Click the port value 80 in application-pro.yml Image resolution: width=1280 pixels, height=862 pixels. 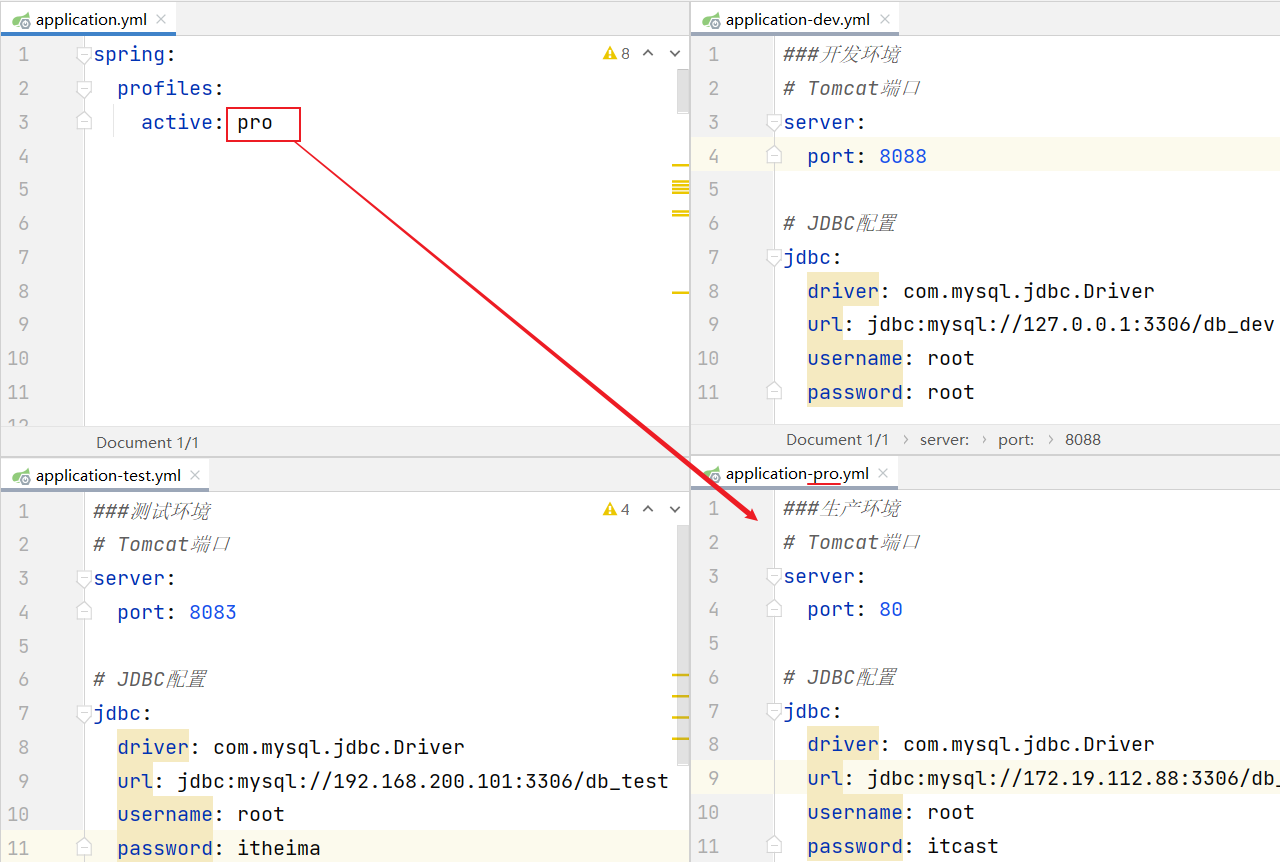click(x=891, y=609)
